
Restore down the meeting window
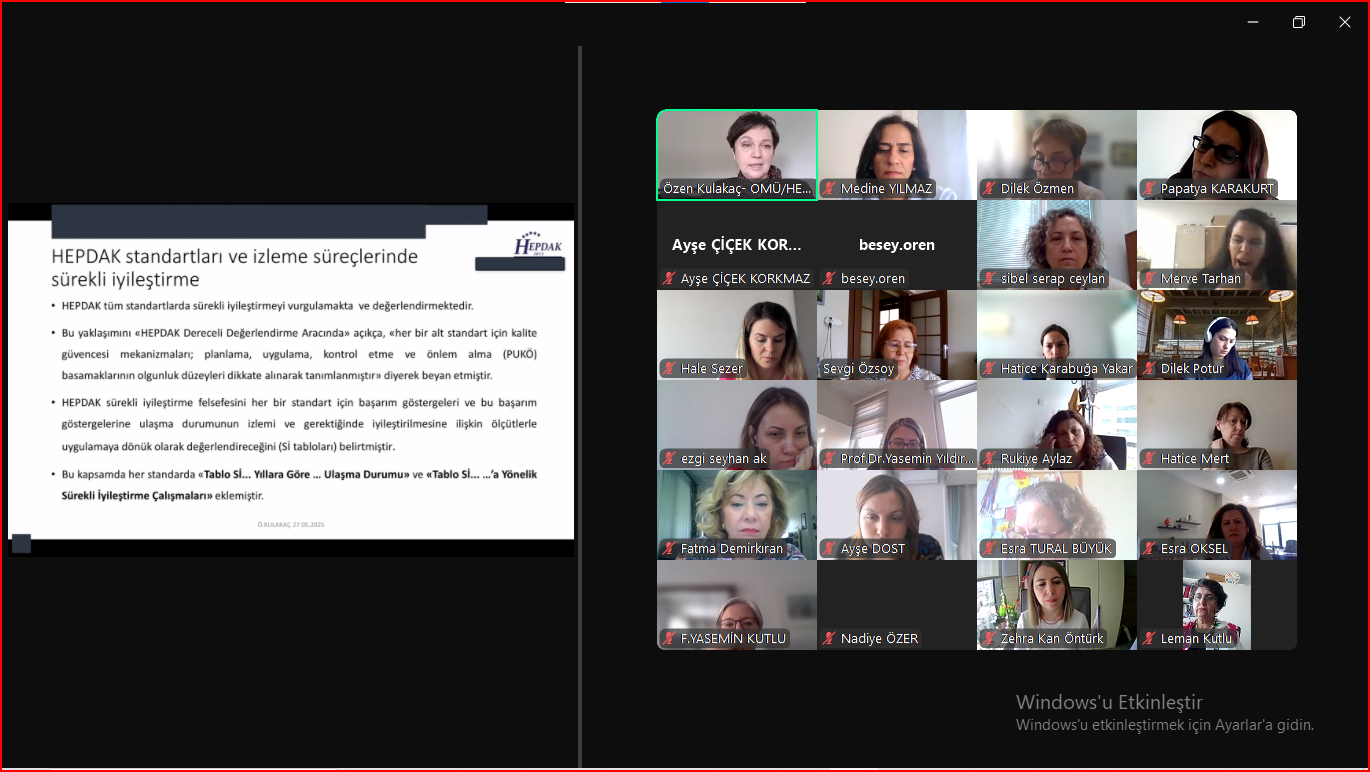(x=1298, y=22)
